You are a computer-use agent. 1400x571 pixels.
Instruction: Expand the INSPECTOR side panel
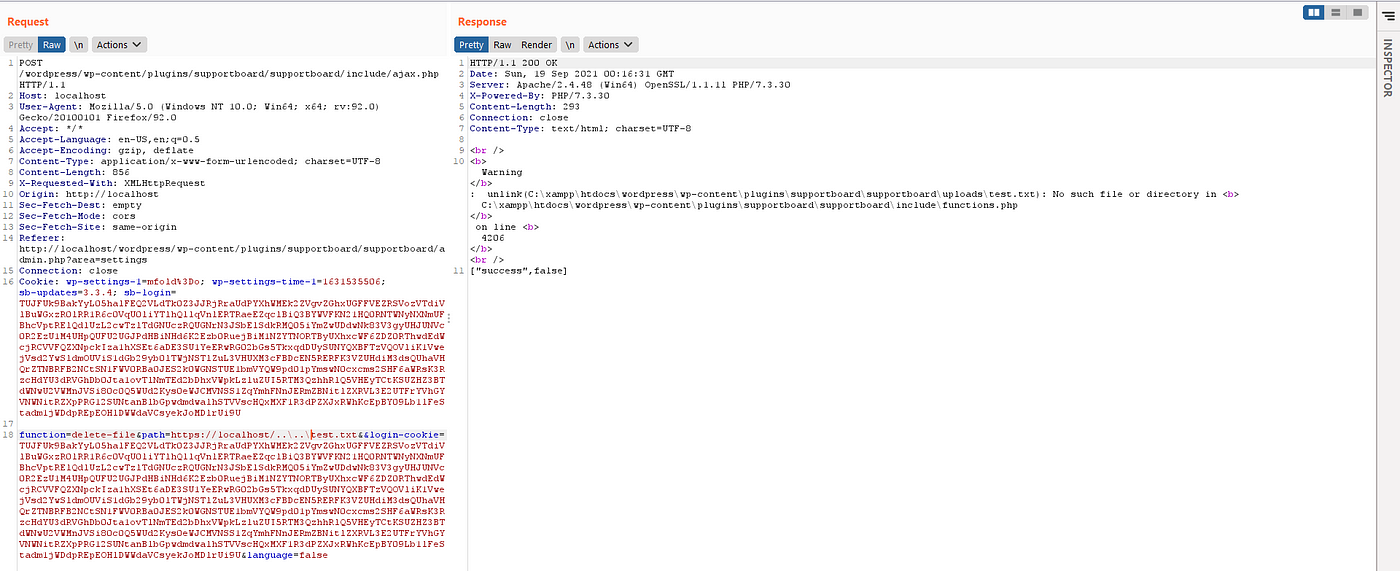(x=1386, y=67)
